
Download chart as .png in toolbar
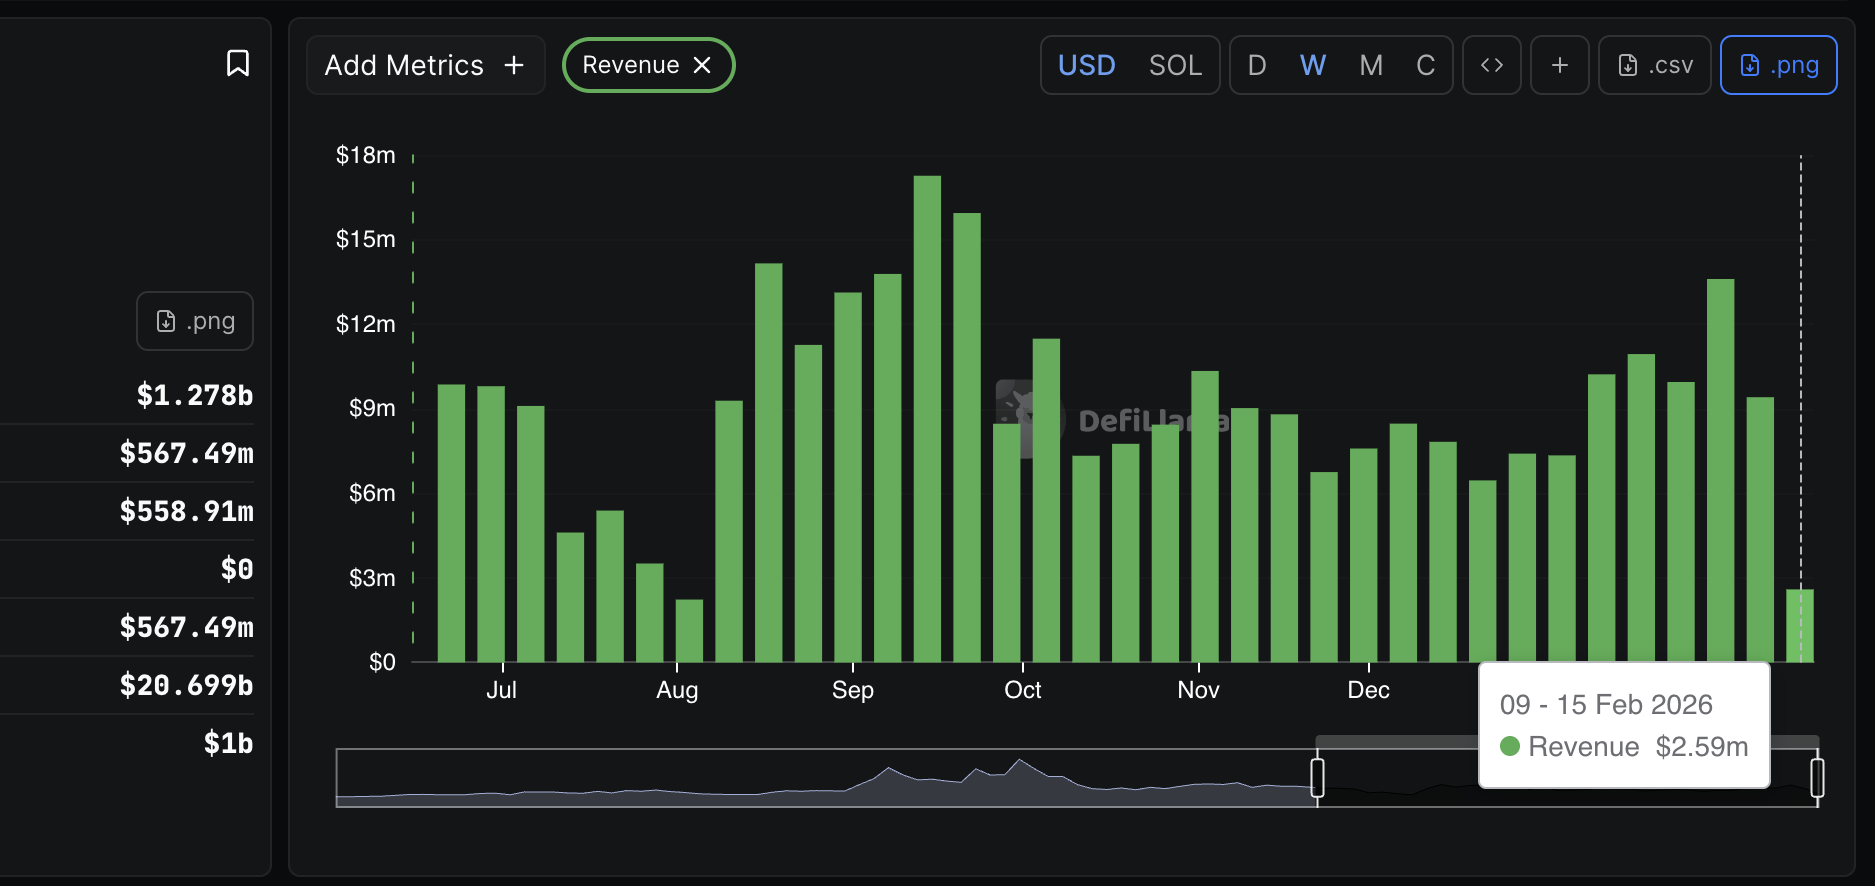coord(1778,65)
